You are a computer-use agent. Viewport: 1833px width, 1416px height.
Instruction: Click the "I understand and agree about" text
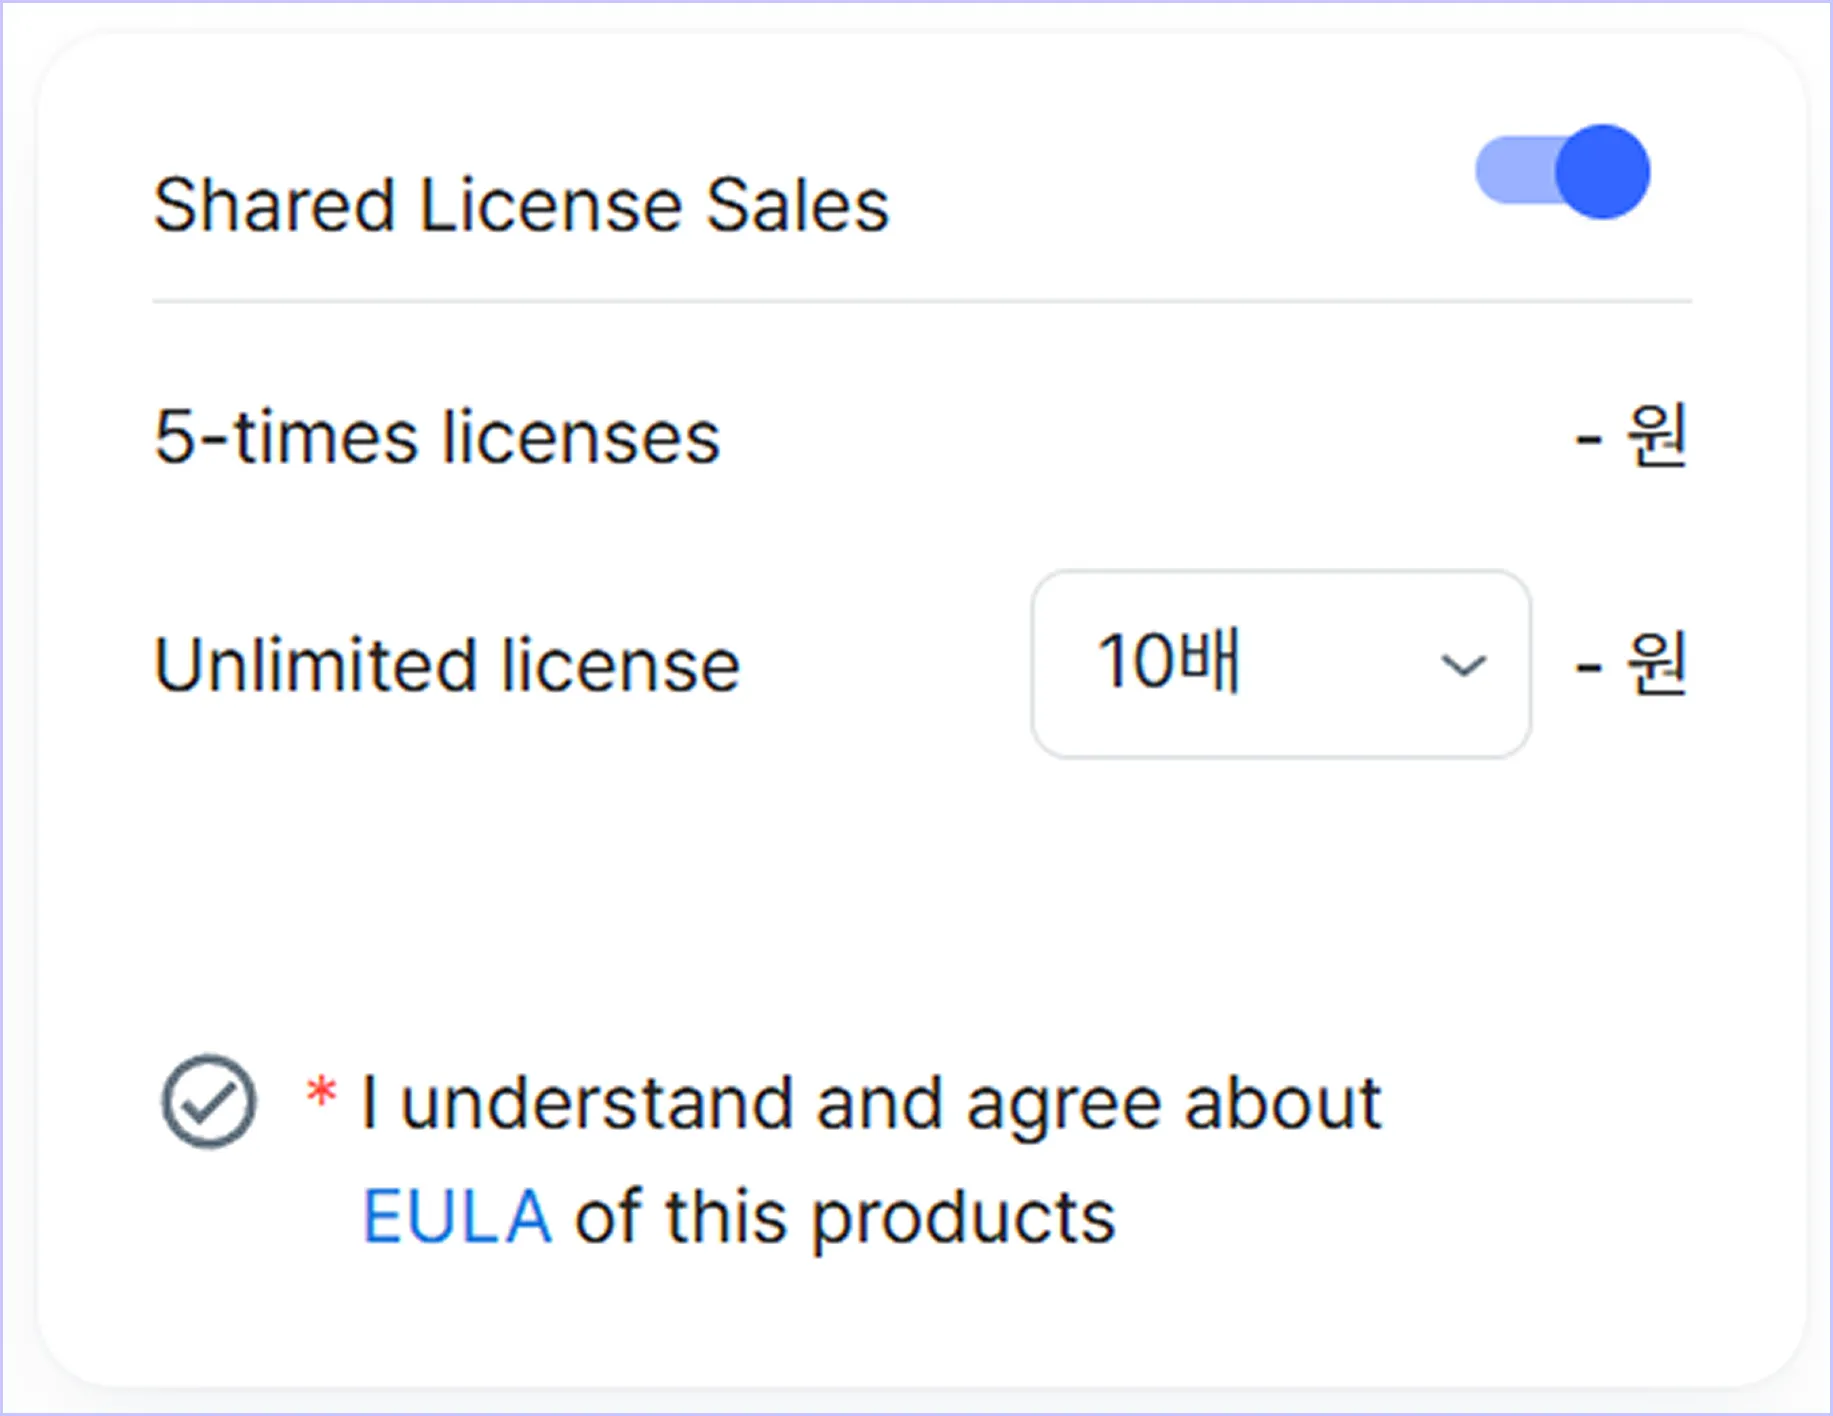point(871,1104)
